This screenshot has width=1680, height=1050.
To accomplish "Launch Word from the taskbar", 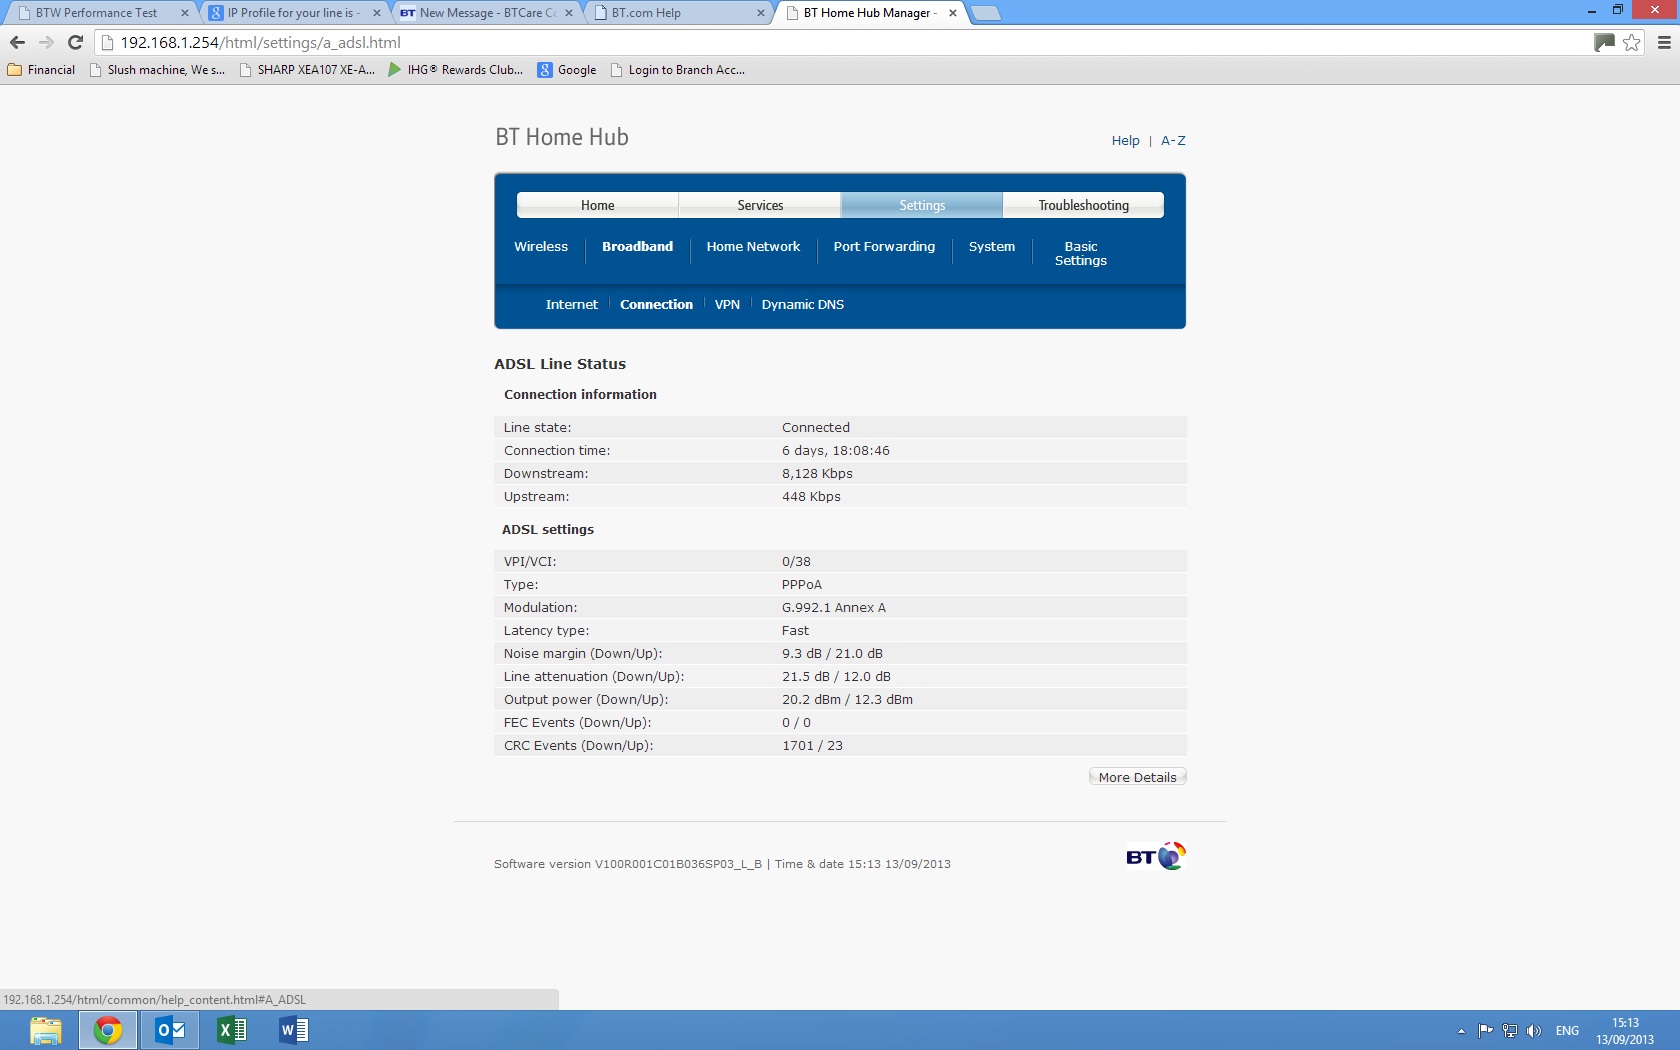I will pyautogui.click(x=293, y=1029).
